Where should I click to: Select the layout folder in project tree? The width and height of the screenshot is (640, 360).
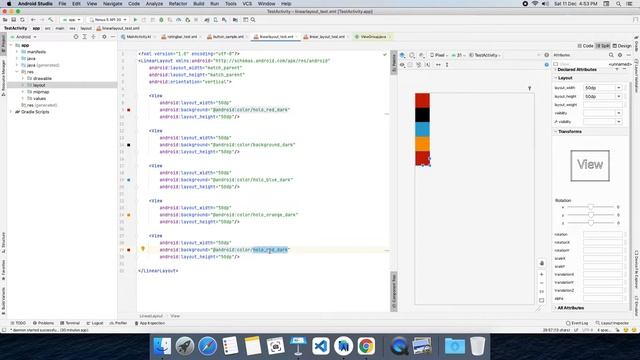point(39,85)
